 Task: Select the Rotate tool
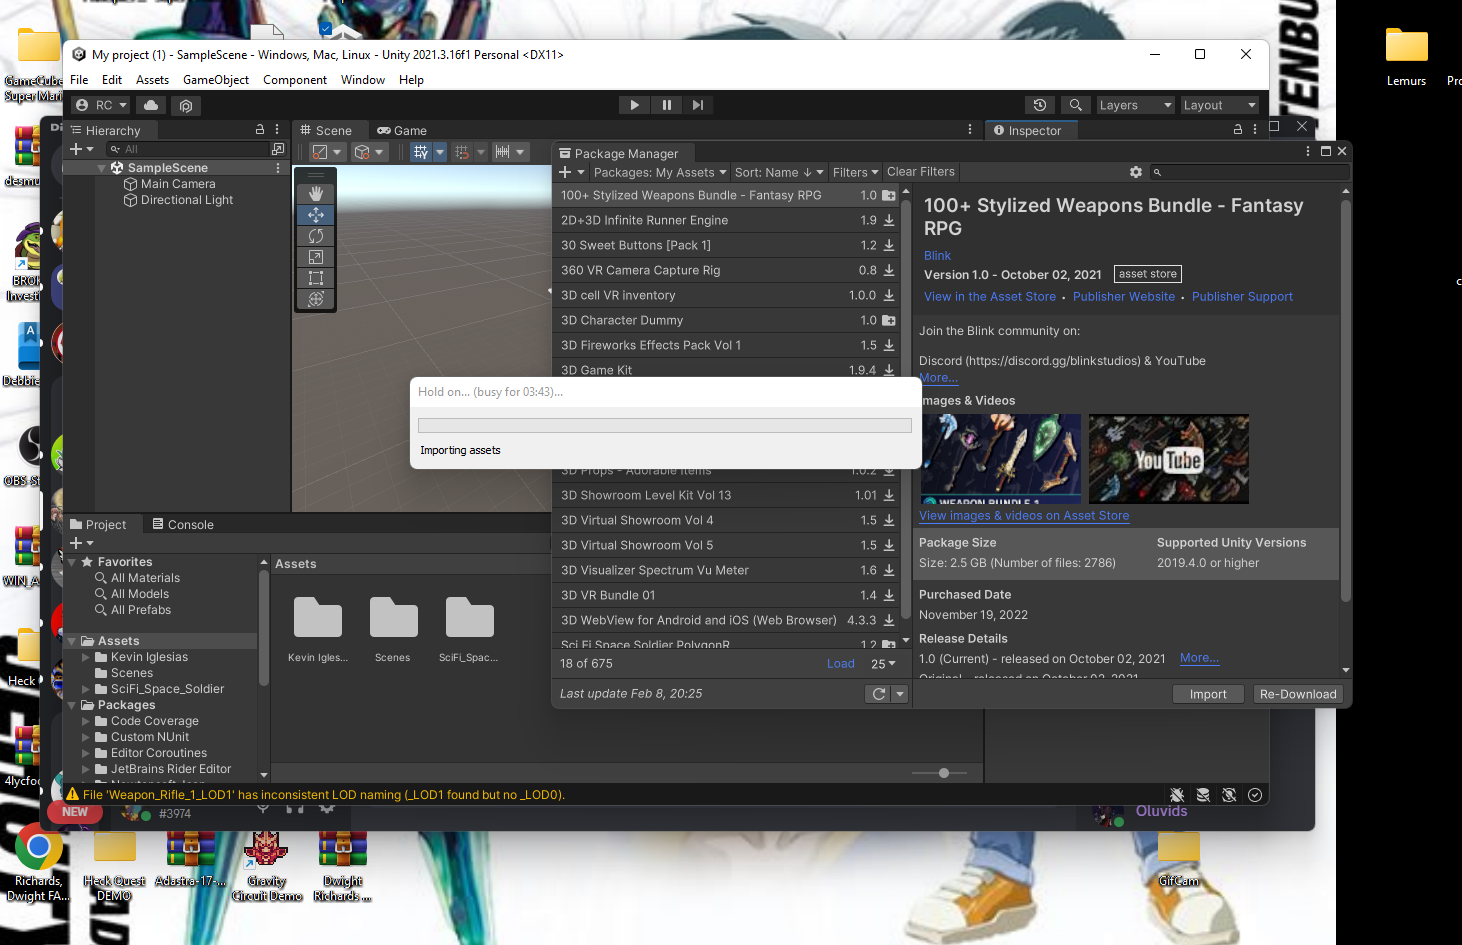click(x=316, y=236)
